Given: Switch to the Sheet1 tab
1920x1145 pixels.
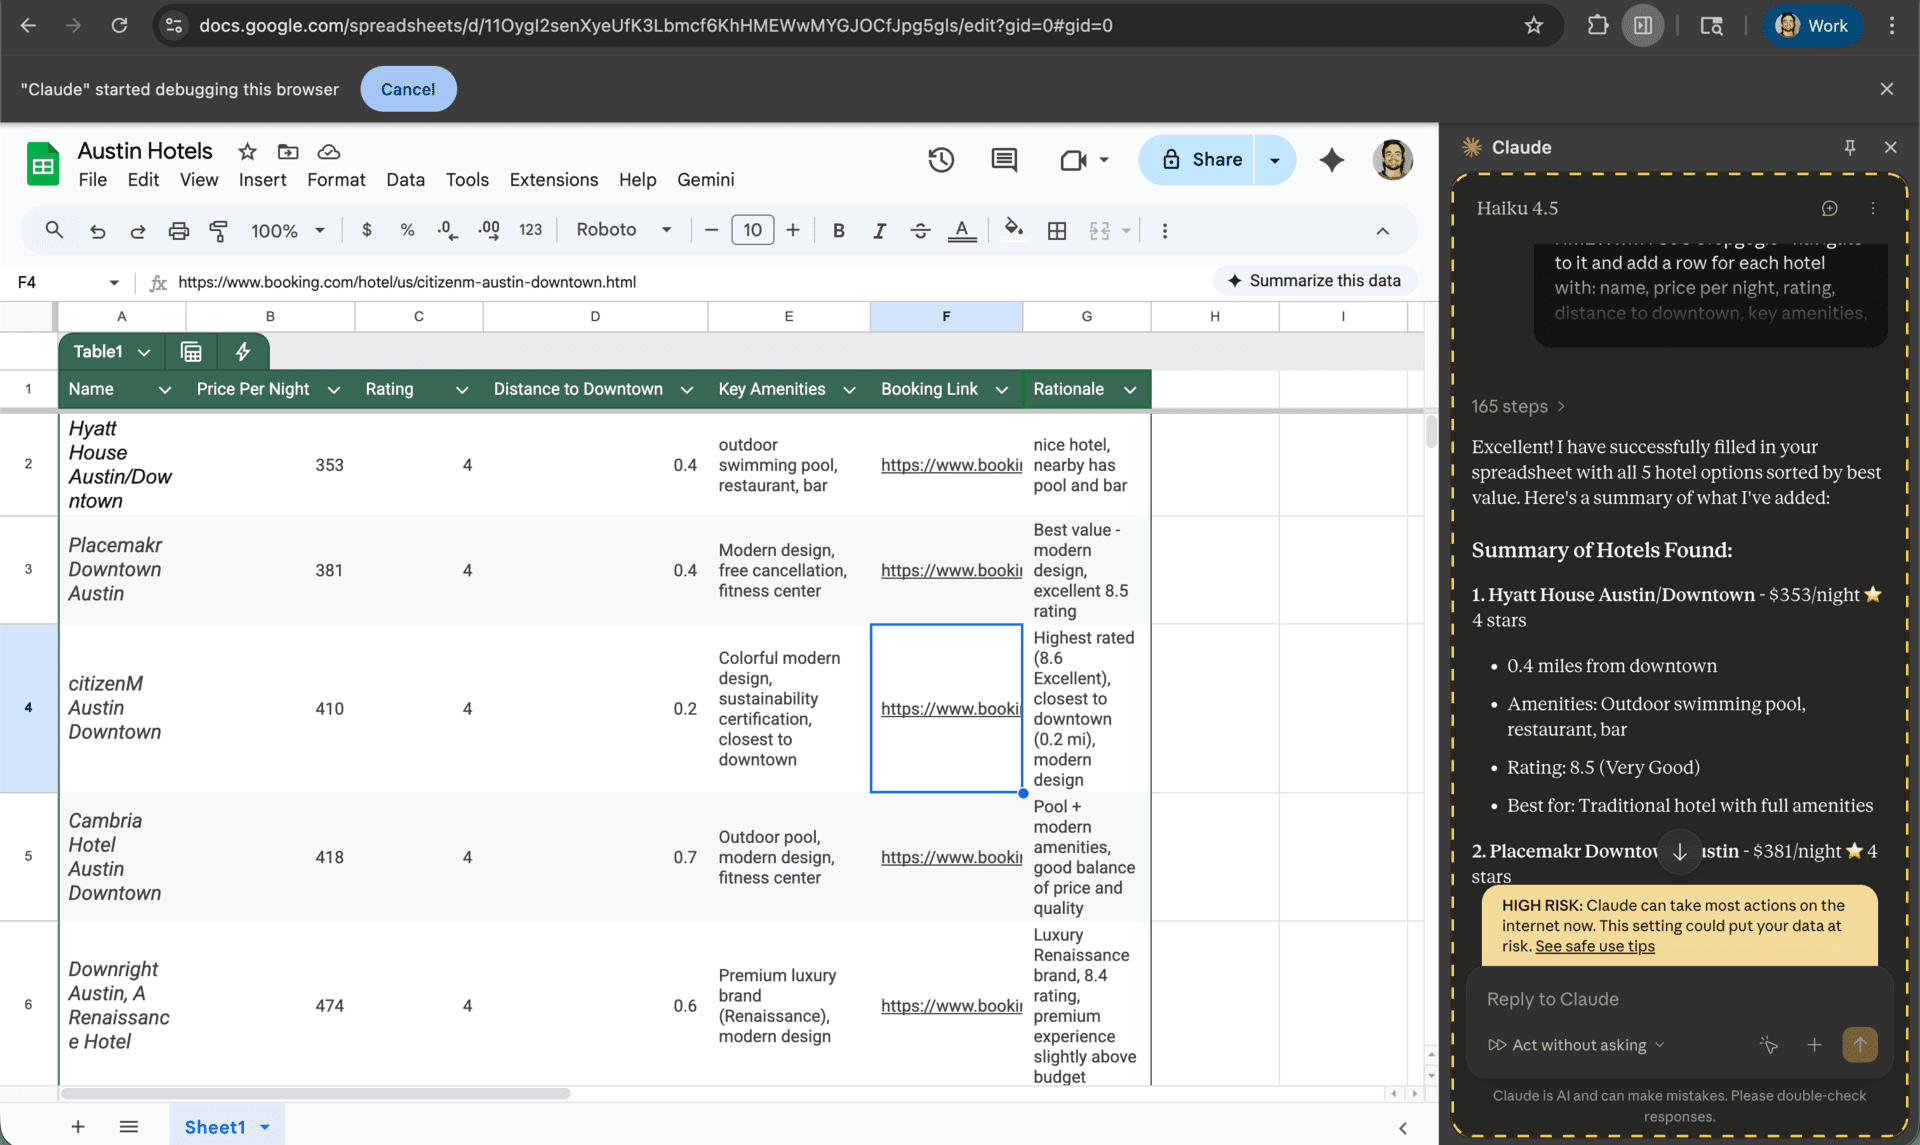Looking at the screenshot, I should 215,1126.
